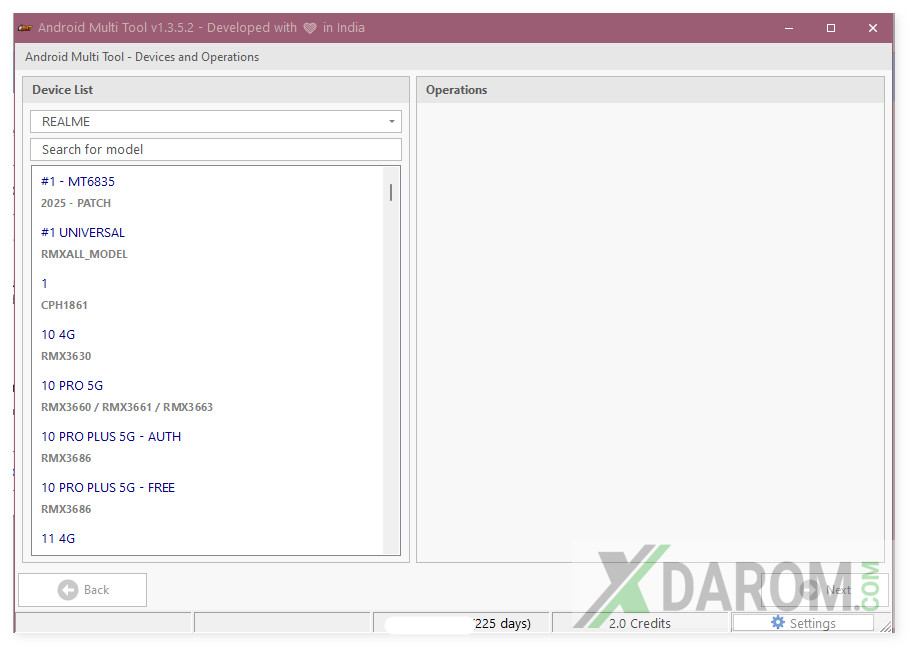Select the 10 4G RMX3630 entry

pyautogui.click(x=66, y=345)
